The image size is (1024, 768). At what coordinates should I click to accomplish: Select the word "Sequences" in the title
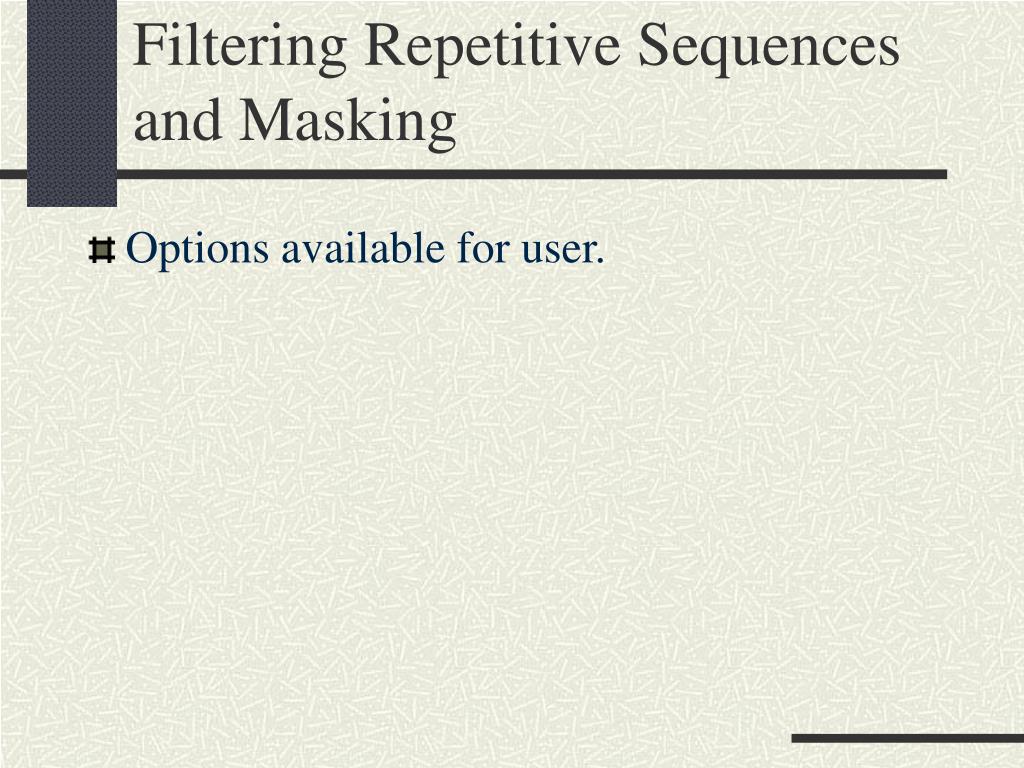(769, 46)
